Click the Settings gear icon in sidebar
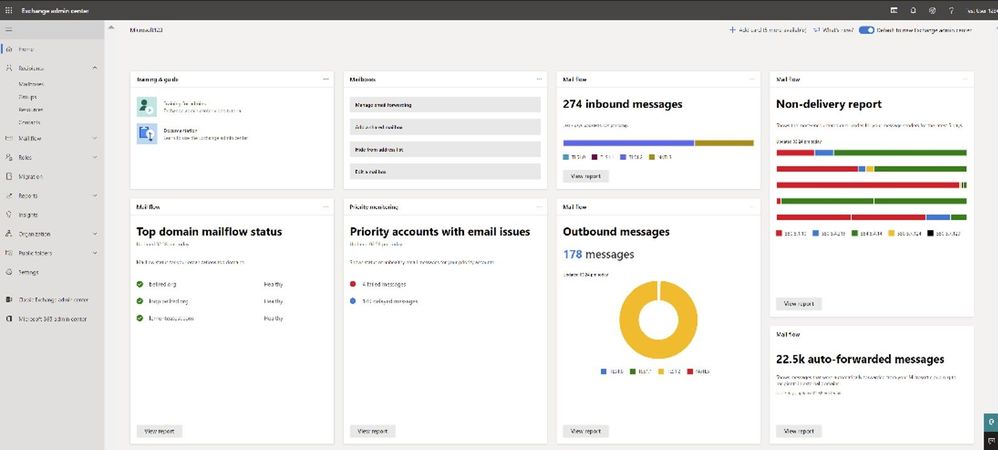 (x=9, y=272)
